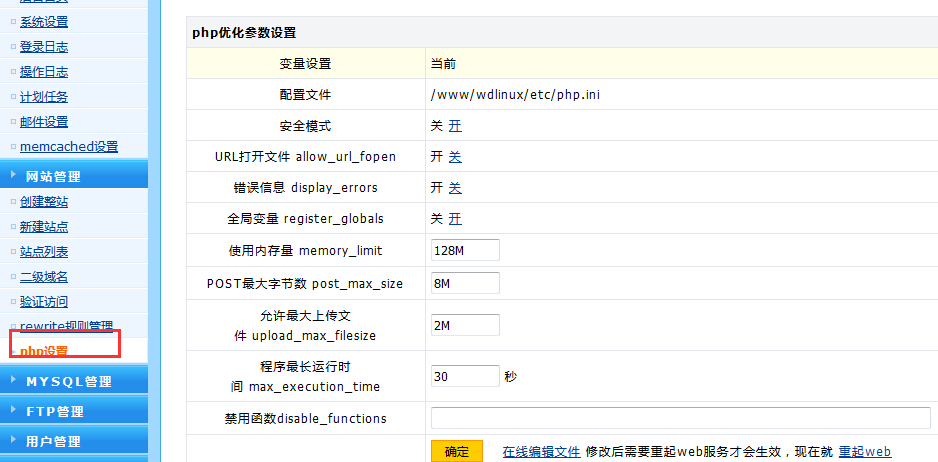The image size is (938, 462).
Task: Enable register_globals using the 开 link
Action: (x=455, y=219)
